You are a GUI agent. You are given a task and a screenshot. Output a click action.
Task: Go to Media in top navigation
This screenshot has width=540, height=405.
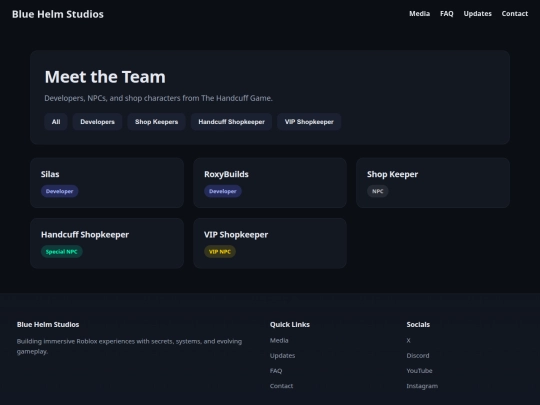(x=419, y=14)
